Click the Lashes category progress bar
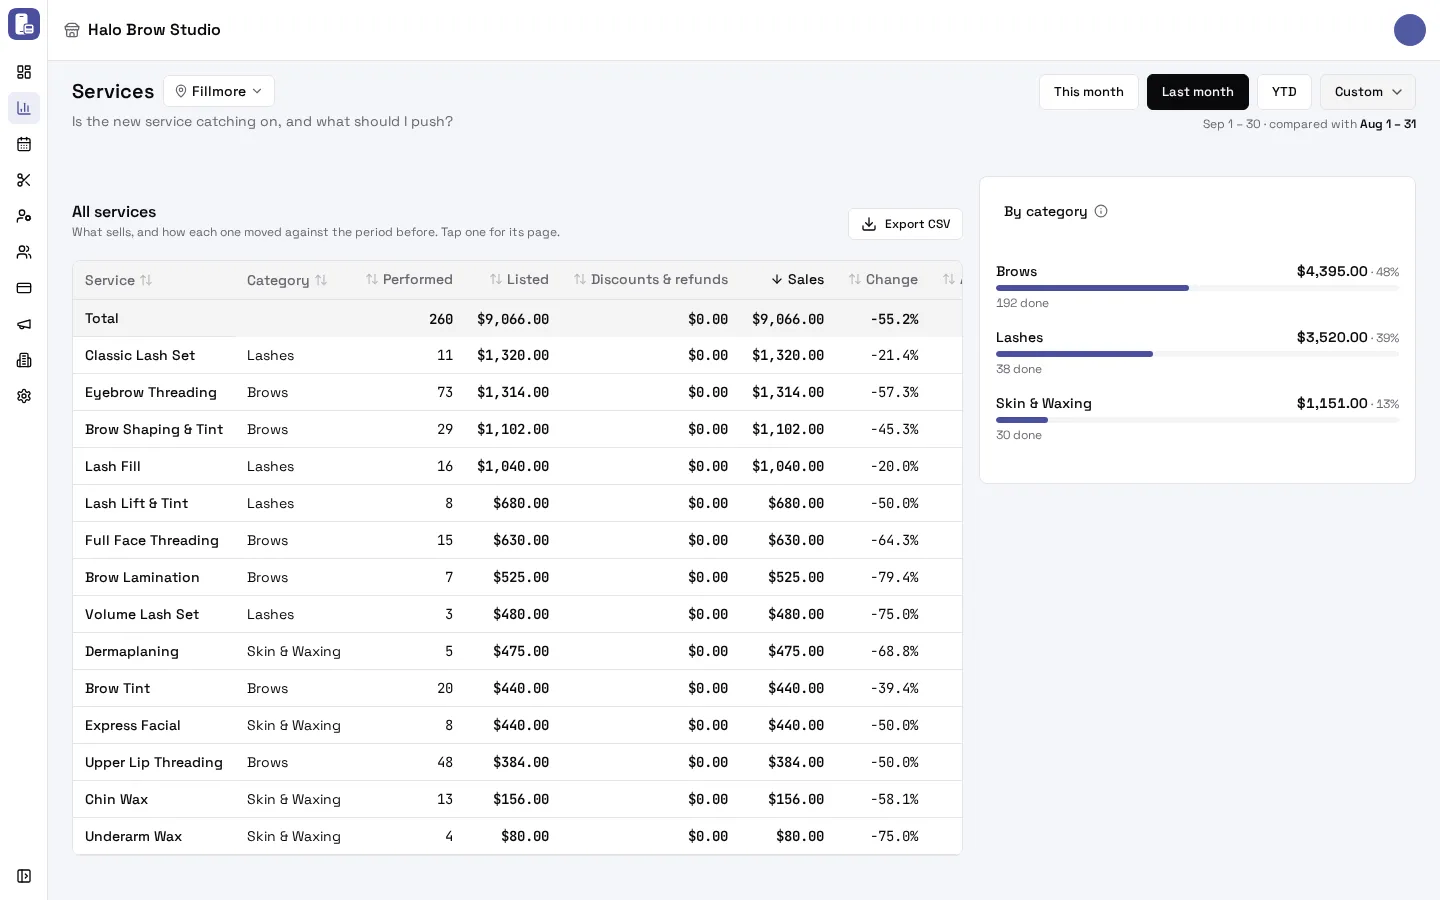The width and height of the screenshot is (1440, 900). (x=1197, y=354)
